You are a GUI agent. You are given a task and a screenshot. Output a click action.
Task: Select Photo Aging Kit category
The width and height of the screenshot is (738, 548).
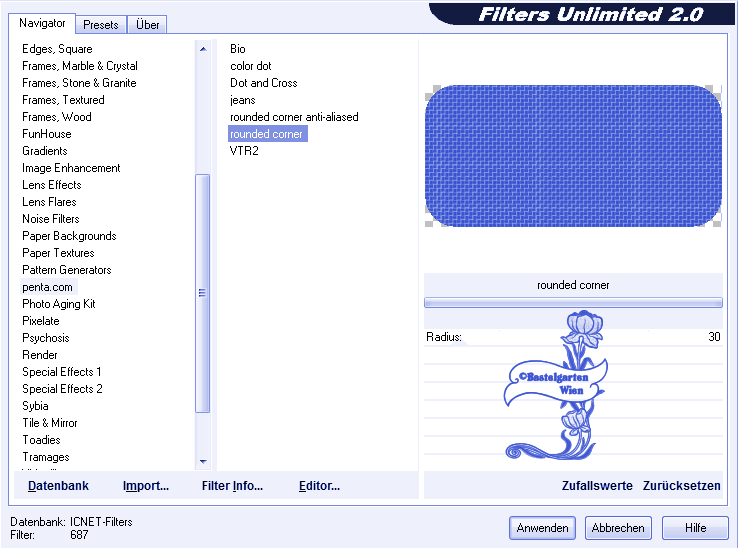pyautogui.click(x=59, y=304)
